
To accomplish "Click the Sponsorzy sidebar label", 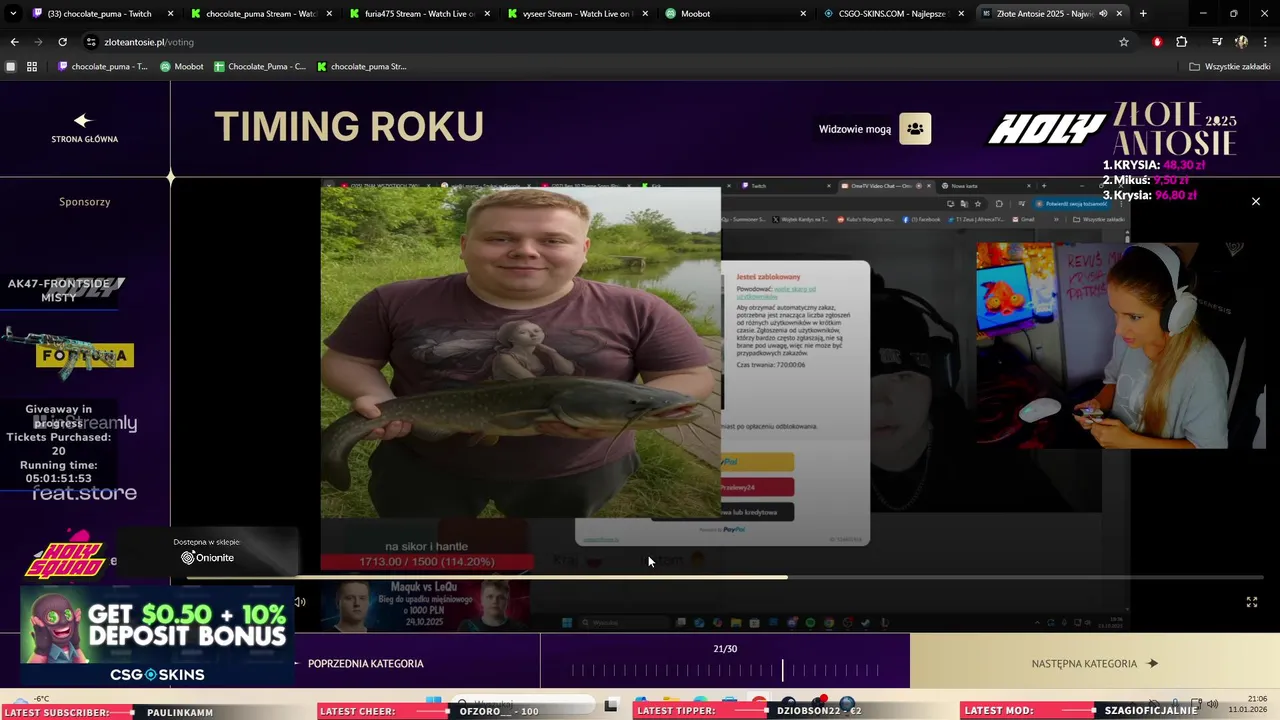I will 84,201.
